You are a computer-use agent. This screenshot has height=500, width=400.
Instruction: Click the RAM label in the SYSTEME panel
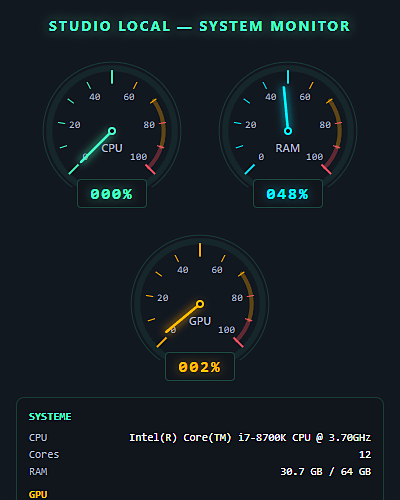click(38, 472)
